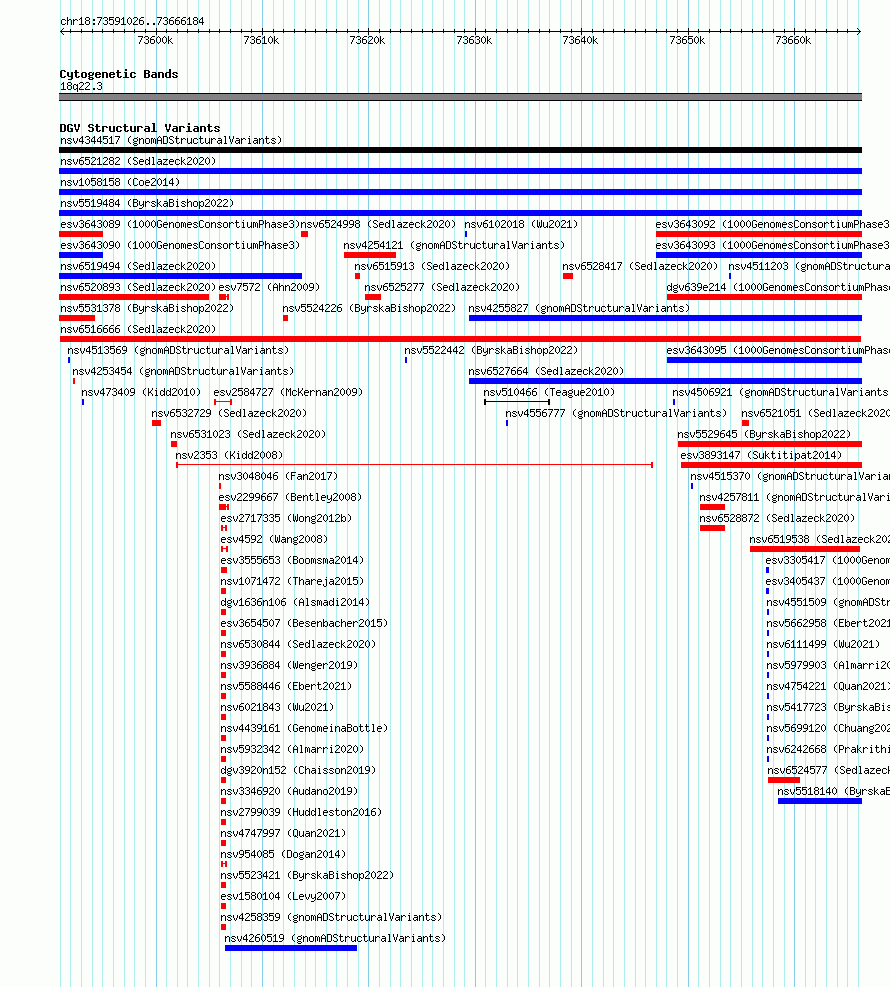This screenshot has width=890, height=987.
Task: Open esv3643090 1000Genomes variant label
Action: click(180, 245)
